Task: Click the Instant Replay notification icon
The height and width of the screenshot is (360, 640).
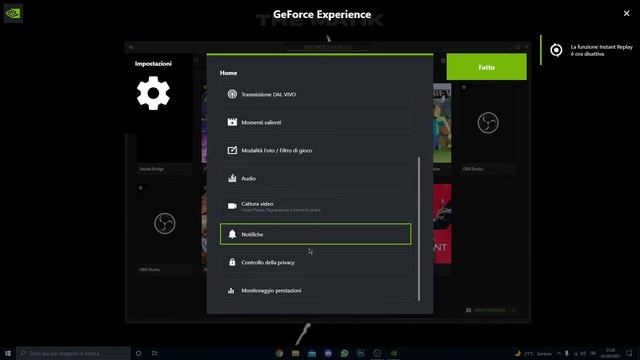Action: (x=556, y=50)
